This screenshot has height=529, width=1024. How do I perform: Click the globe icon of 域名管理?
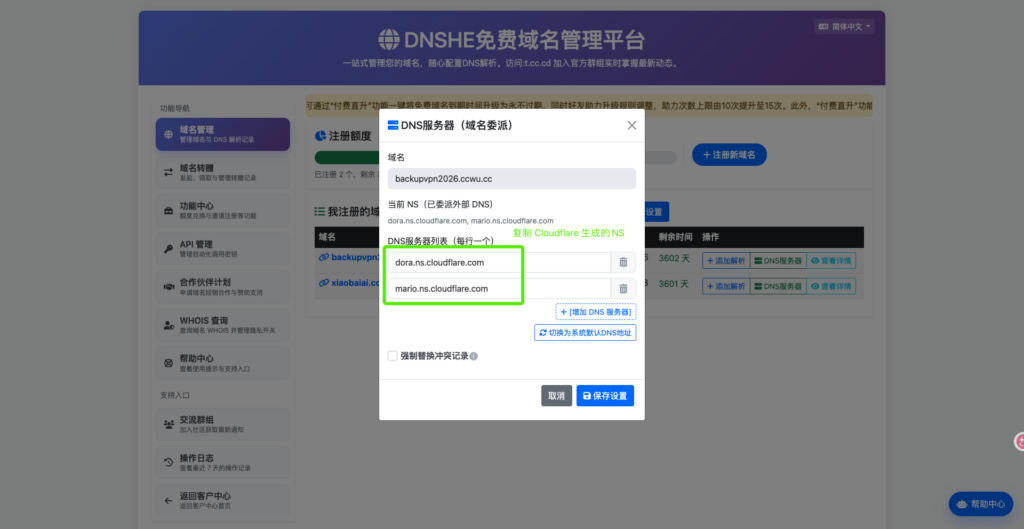tap(168, 135)
